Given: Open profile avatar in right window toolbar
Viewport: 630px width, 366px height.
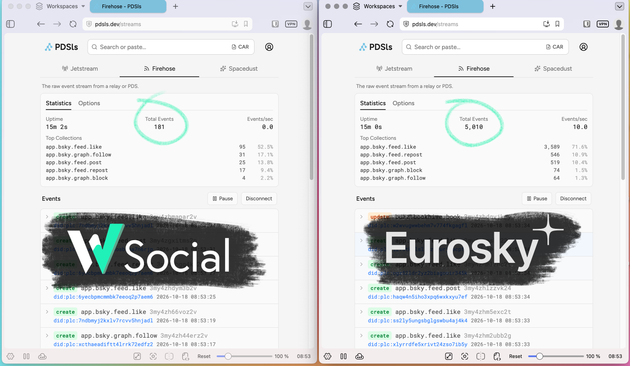Looking at the screenshot, I should (619, 25).
